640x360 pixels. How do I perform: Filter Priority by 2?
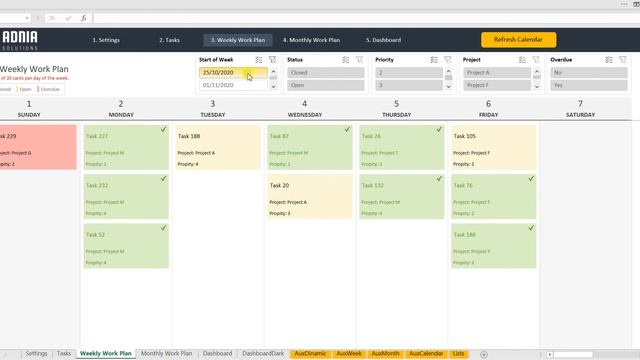(409, 73)
